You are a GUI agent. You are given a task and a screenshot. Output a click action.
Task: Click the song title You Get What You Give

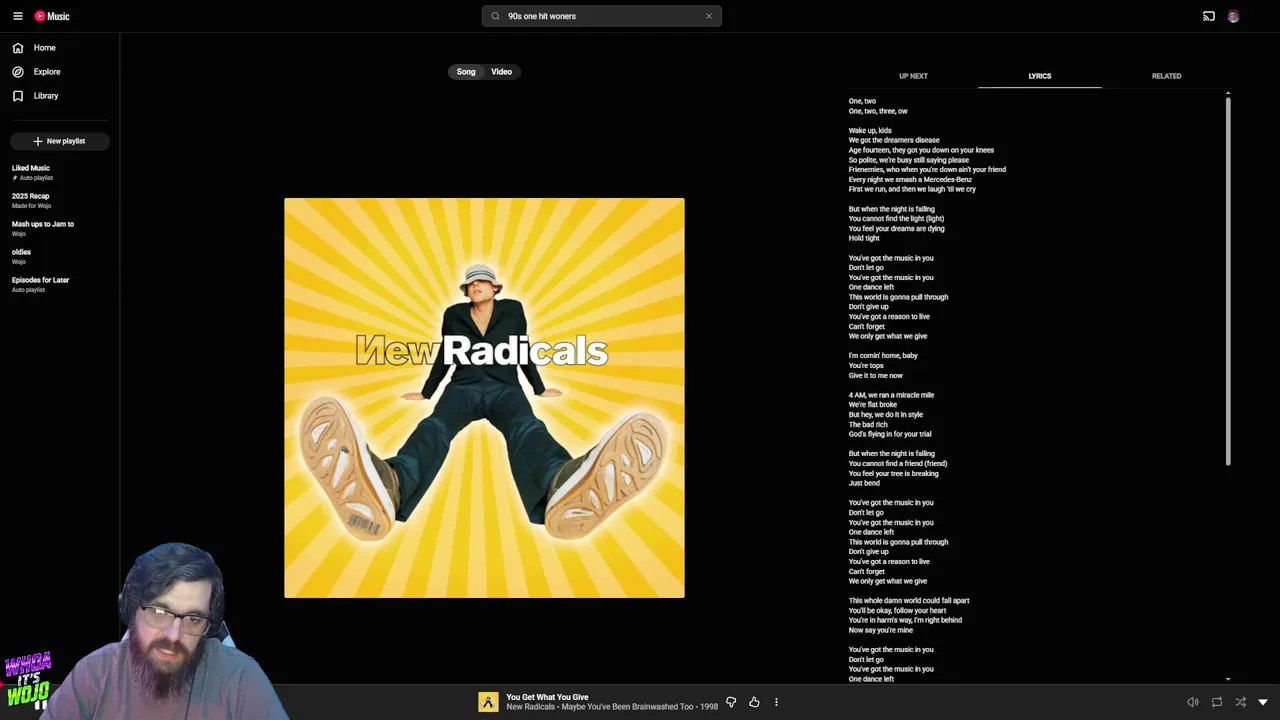[547, 697]
